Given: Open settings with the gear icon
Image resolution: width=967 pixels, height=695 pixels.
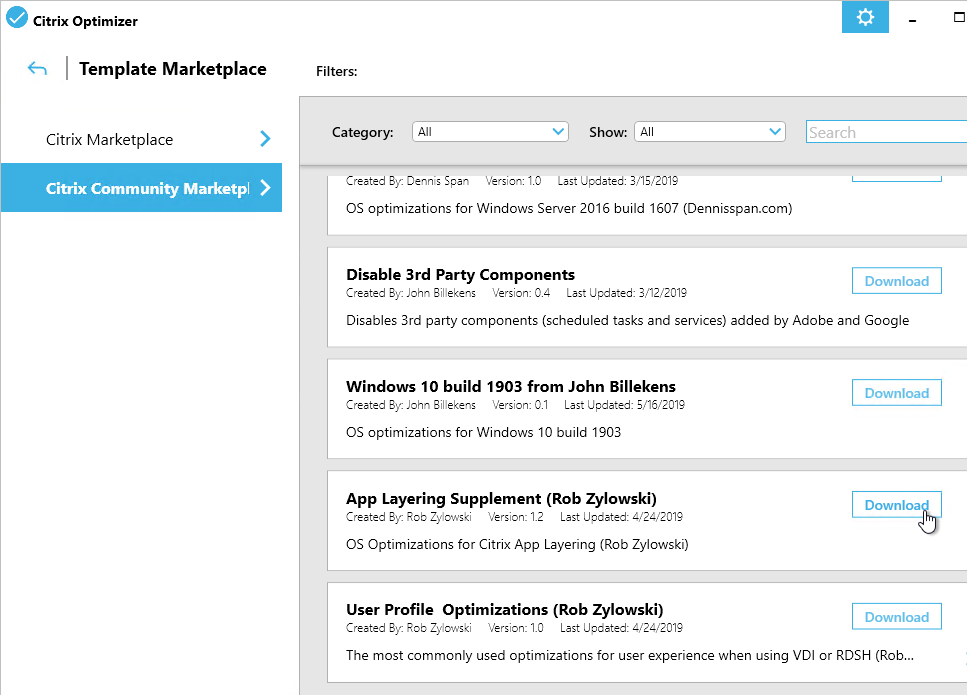Looking at the screenshot, I should 865,17.
